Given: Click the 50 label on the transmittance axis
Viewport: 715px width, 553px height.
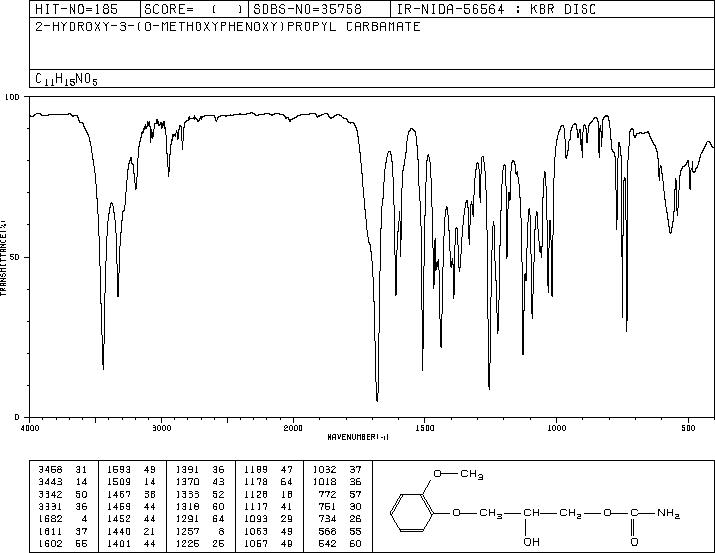Looking at the screenshot, I should [16, 257].
